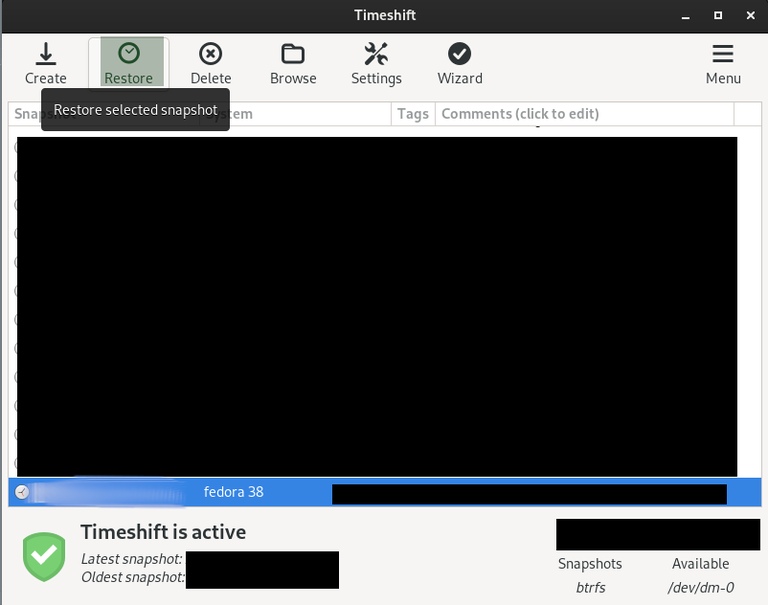
Task: Click the "btrfs" snapshot type text
Action: tap(591, 587)
